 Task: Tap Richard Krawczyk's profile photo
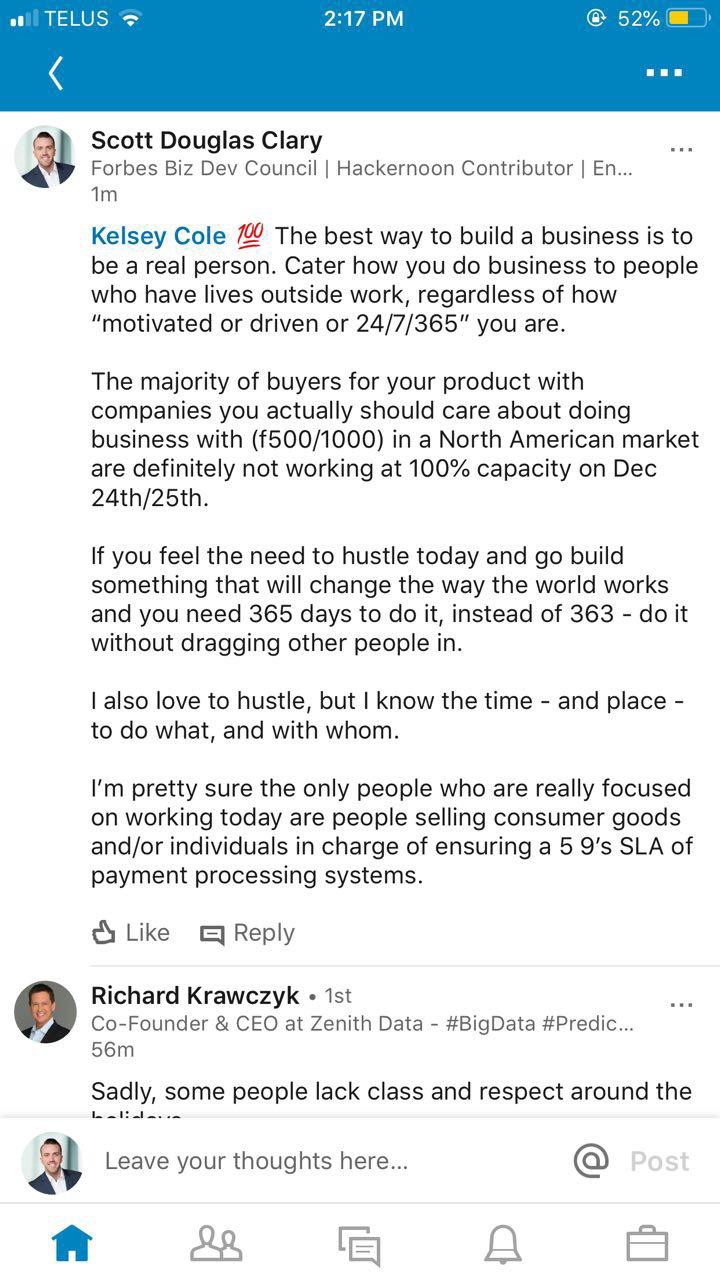tap(45, 1012)
